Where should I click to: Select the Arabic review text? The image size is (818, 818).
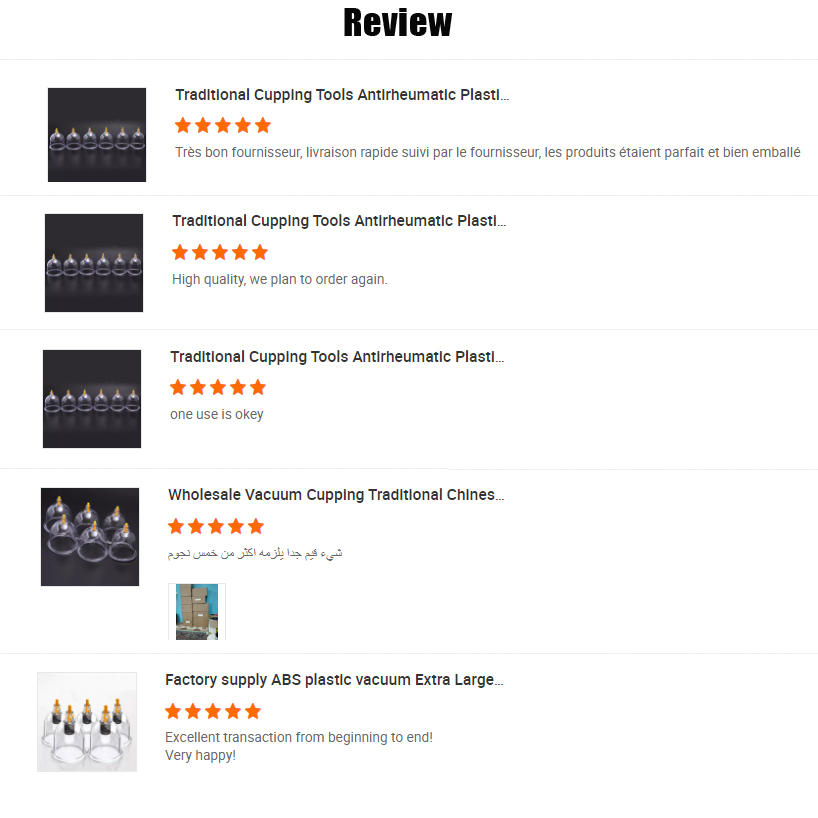point(255,553)
